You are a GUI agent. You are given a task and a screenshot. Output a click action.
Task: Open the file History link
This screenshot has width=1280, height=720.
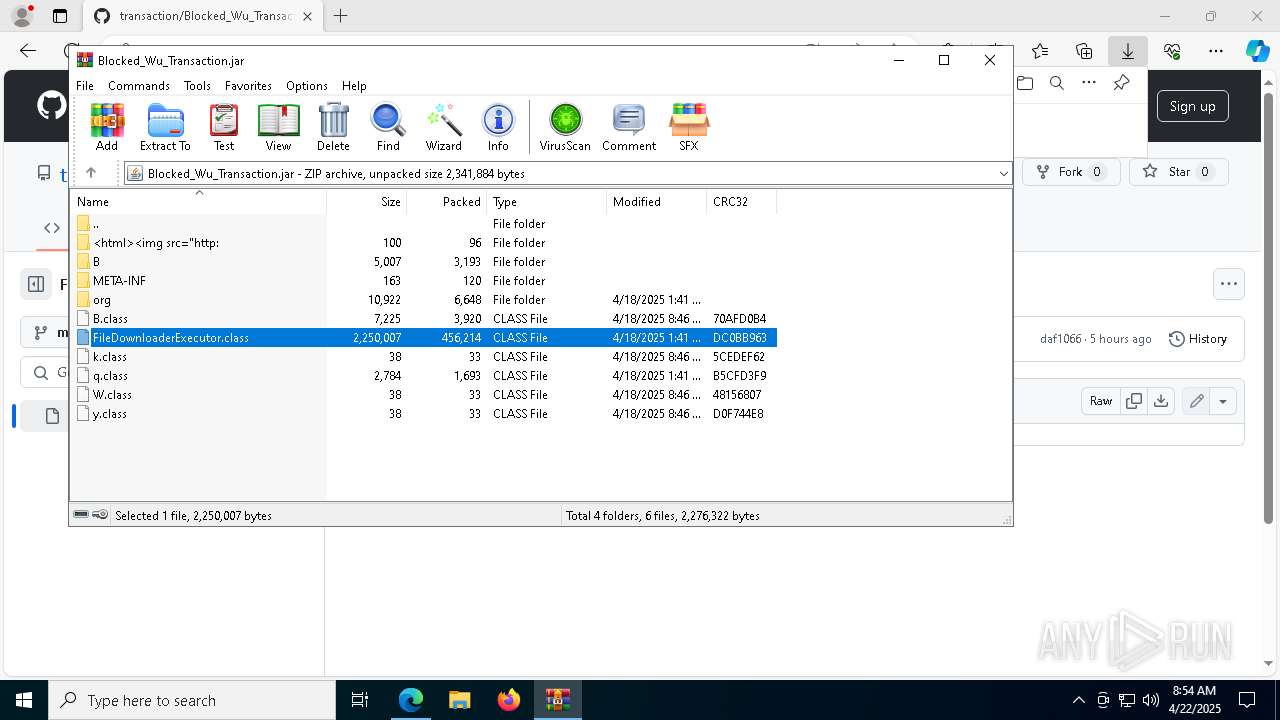1198,339
